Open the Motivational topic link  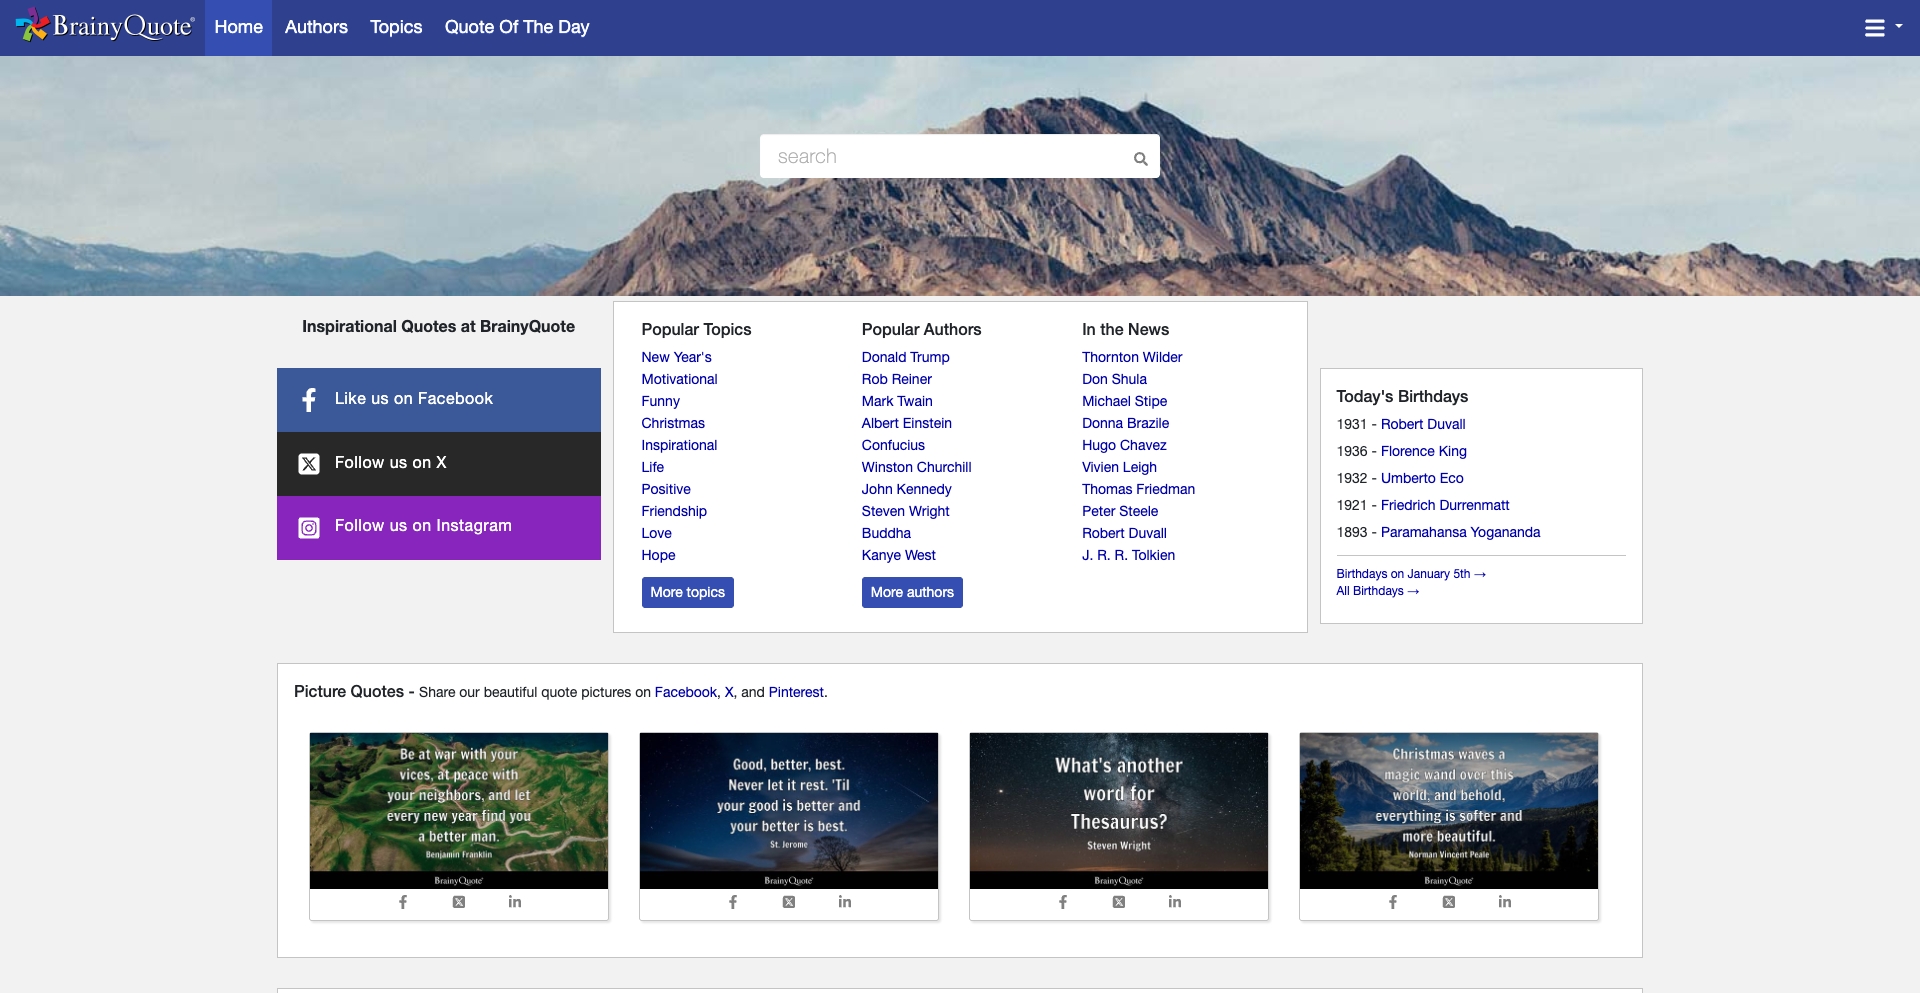[679, 379]
